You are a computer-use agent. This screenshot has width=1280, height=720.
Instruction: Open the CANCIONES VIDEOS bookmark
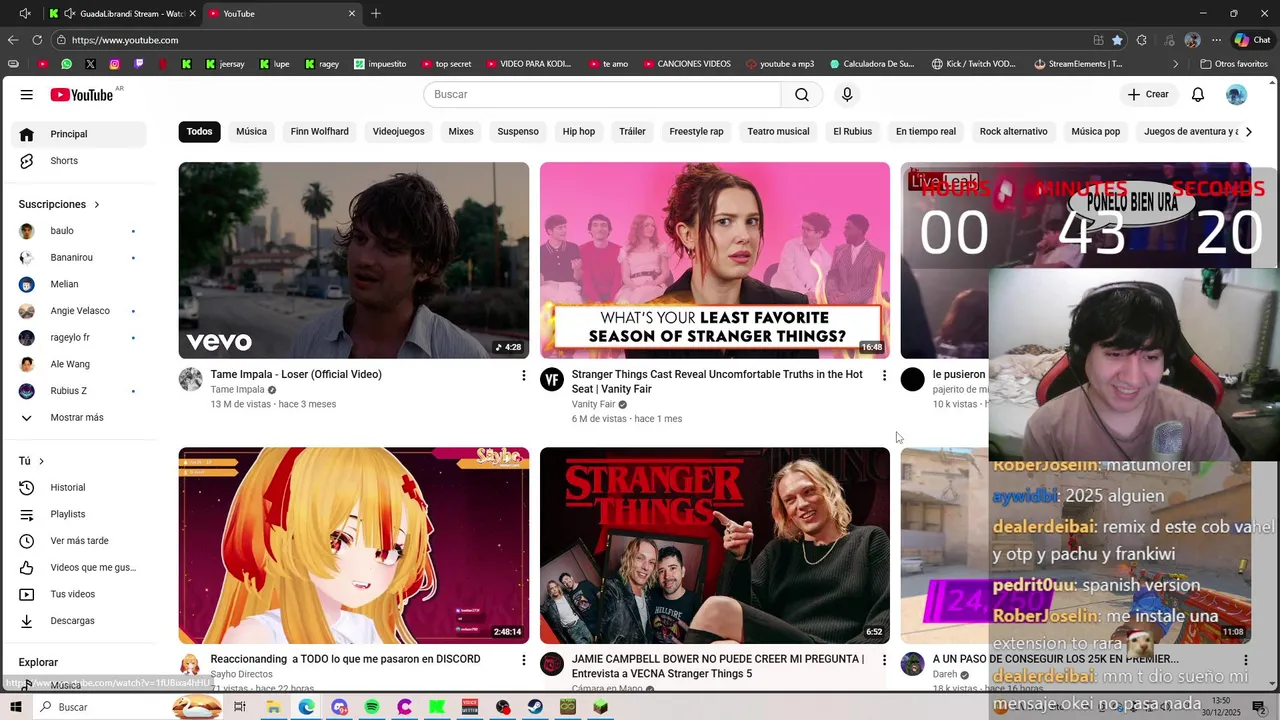pyautogui.click(x=686, y=64)
